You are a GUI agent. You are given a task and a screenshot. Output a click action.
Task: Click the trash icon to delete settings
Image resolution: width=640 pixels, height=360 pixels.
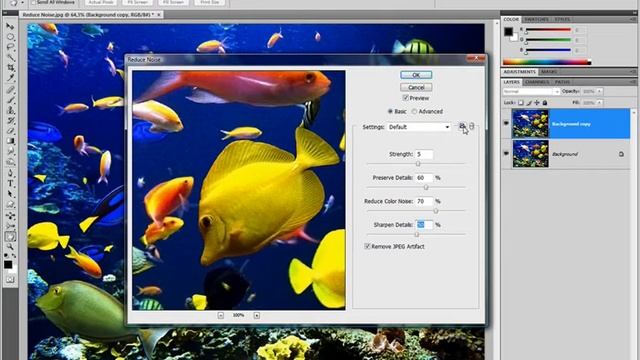pyautogui.click(x=472, y=127)
